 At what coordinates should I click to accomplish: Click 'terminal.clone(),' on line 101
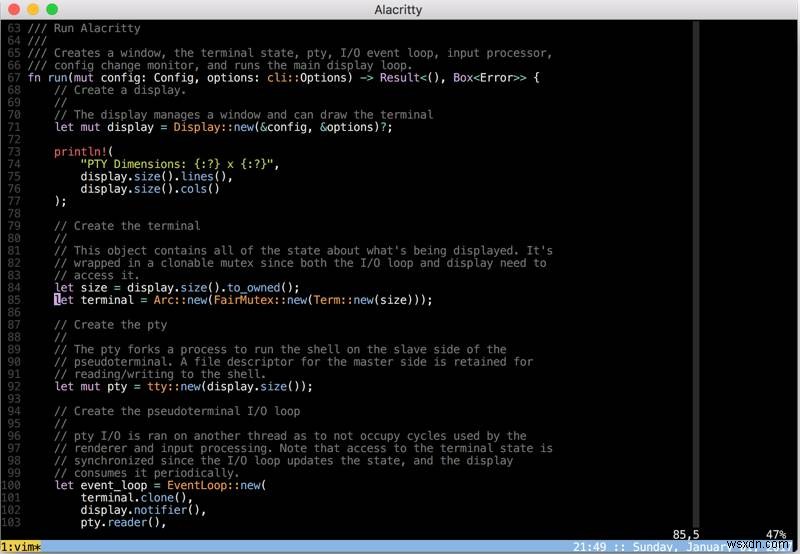coord(136,497)
